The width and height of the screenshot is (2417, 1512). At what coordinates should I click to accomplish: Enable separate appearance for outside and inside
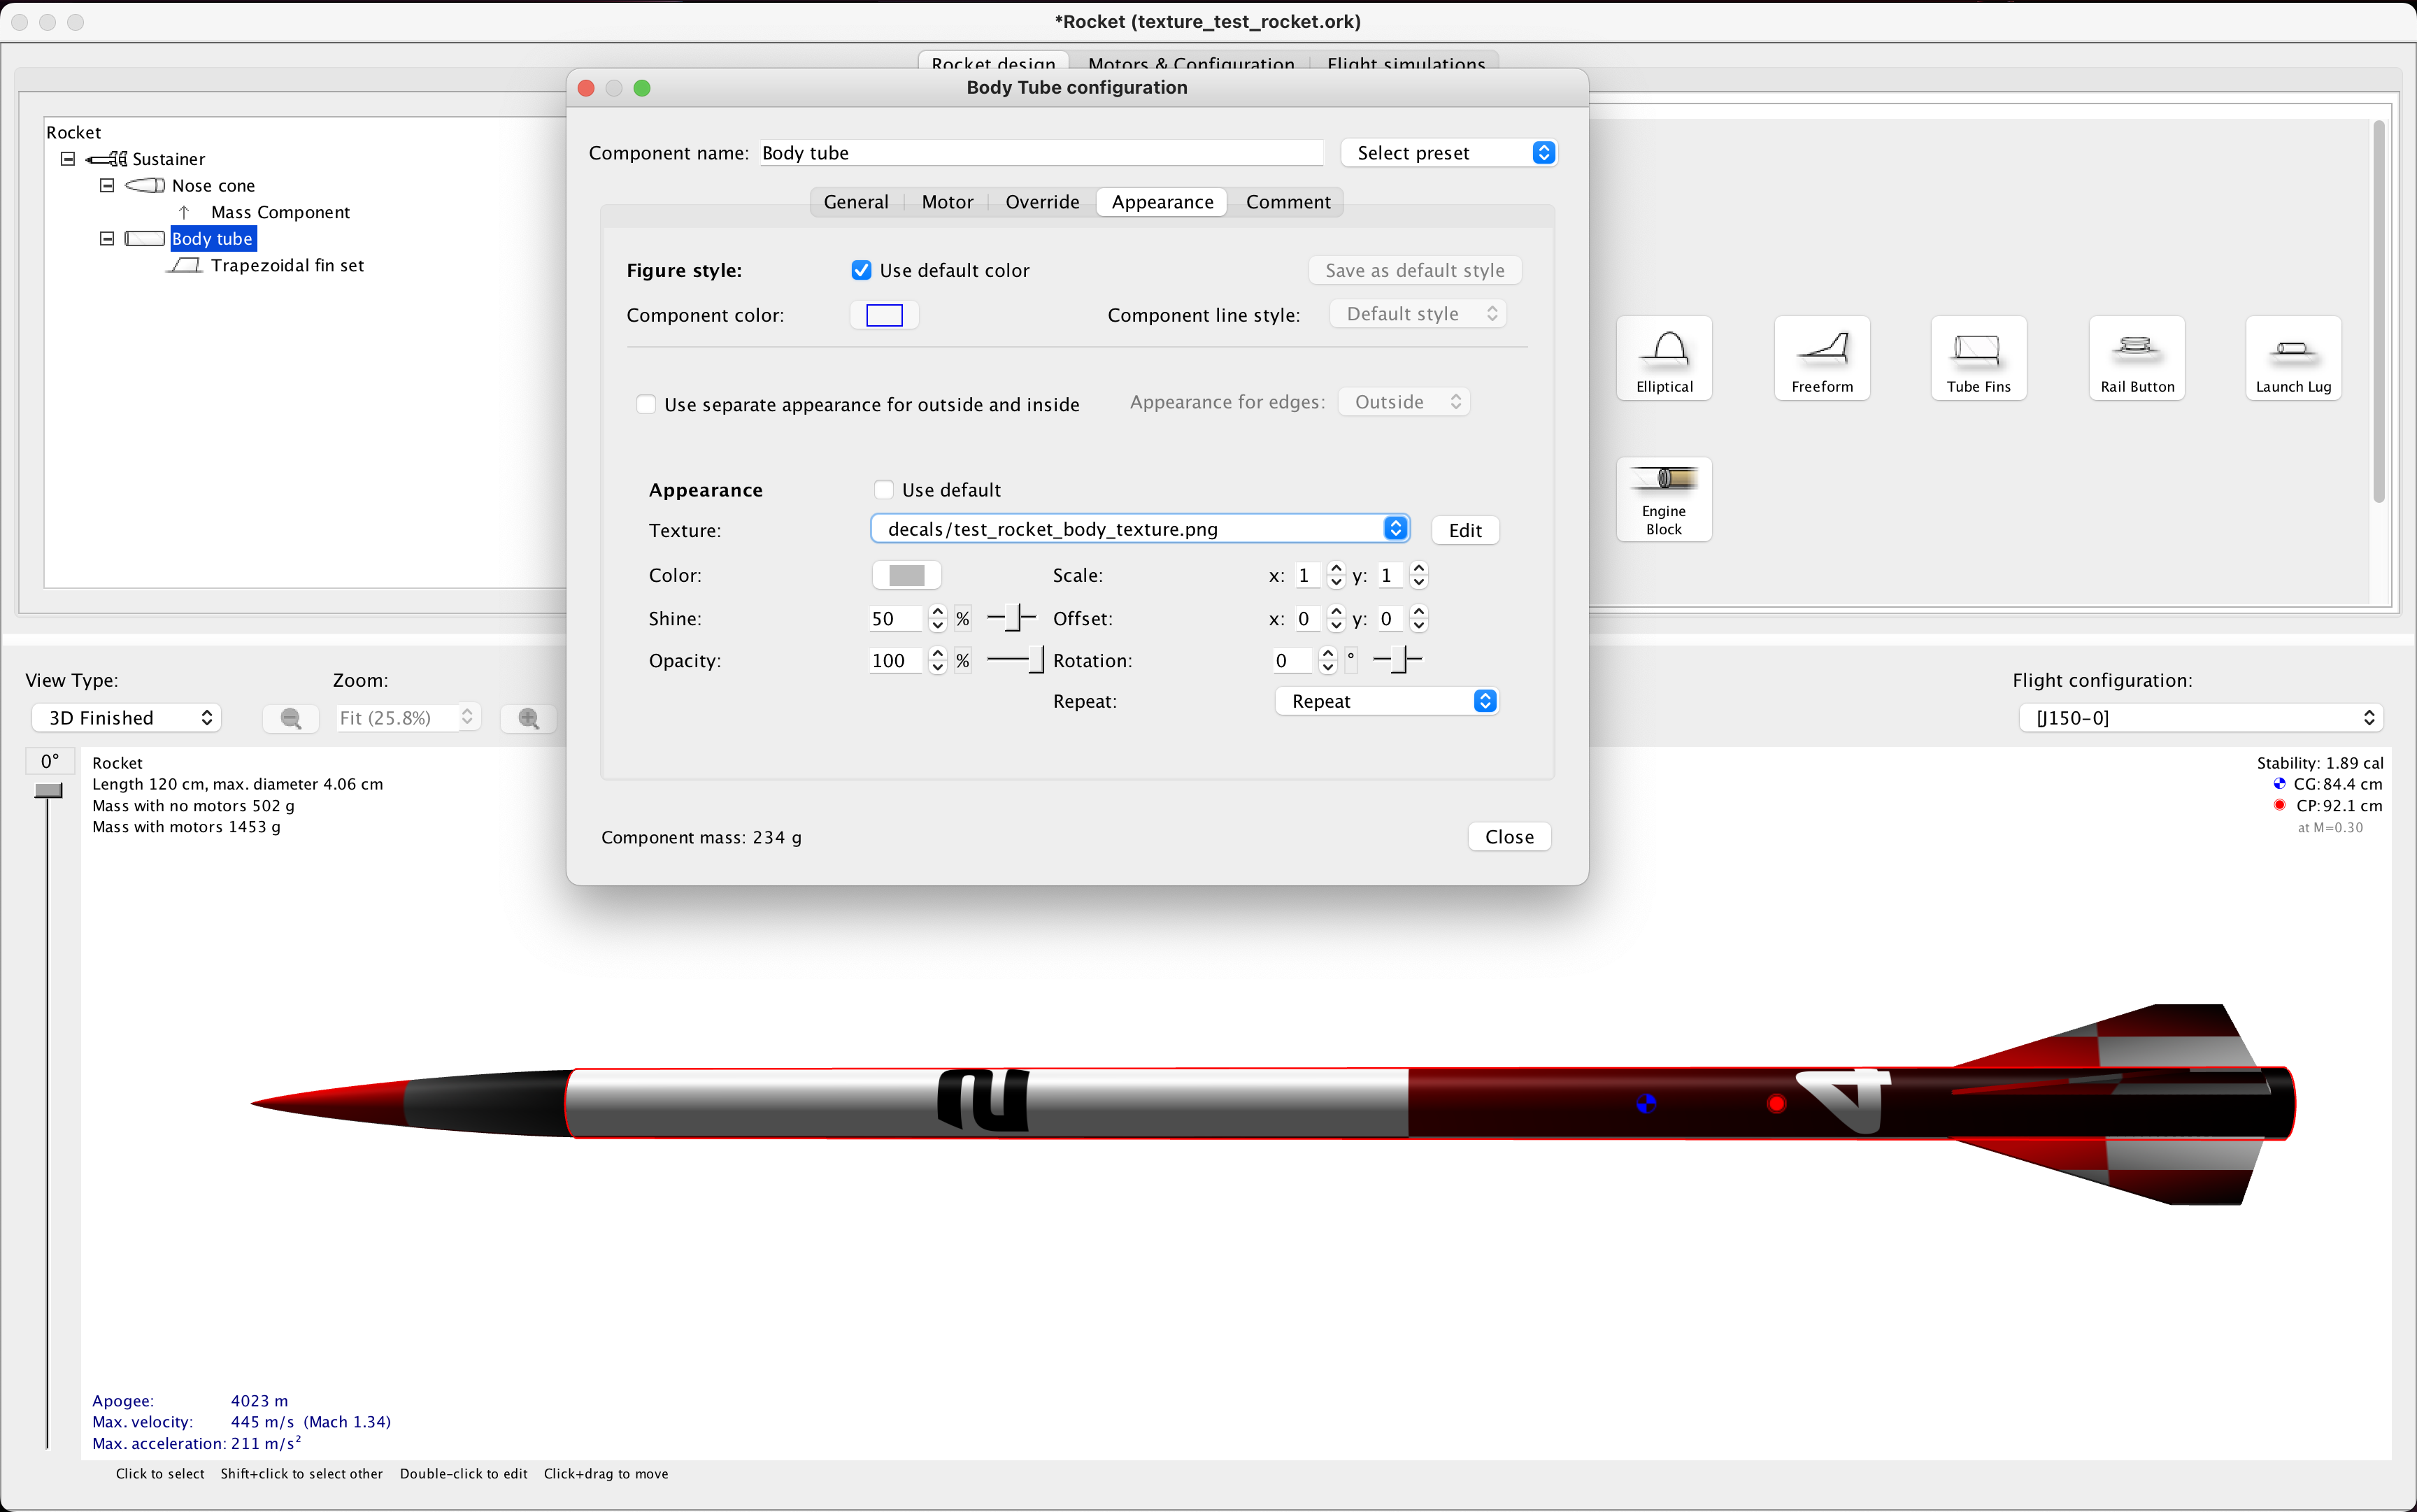[x=647, y=404]
